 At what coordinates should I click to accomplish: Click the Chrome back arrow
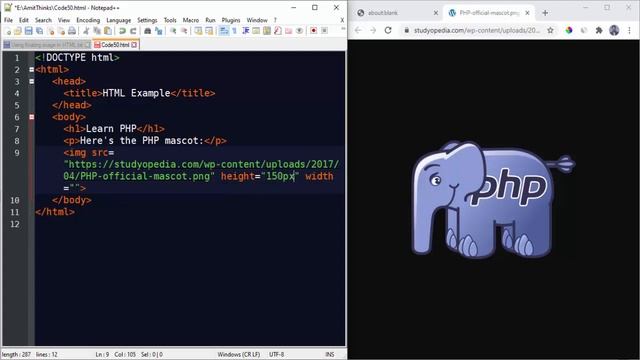point(358,30)
